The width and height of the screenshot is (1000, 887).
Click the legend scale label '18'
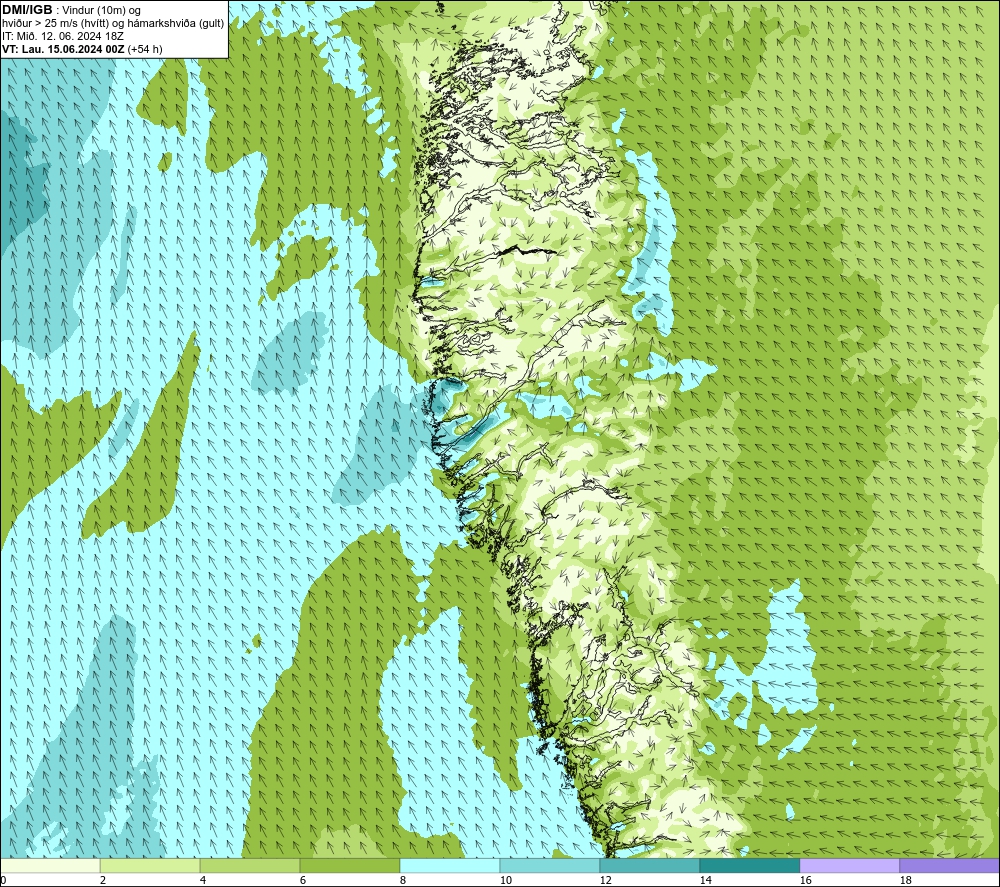click(905, 881)
